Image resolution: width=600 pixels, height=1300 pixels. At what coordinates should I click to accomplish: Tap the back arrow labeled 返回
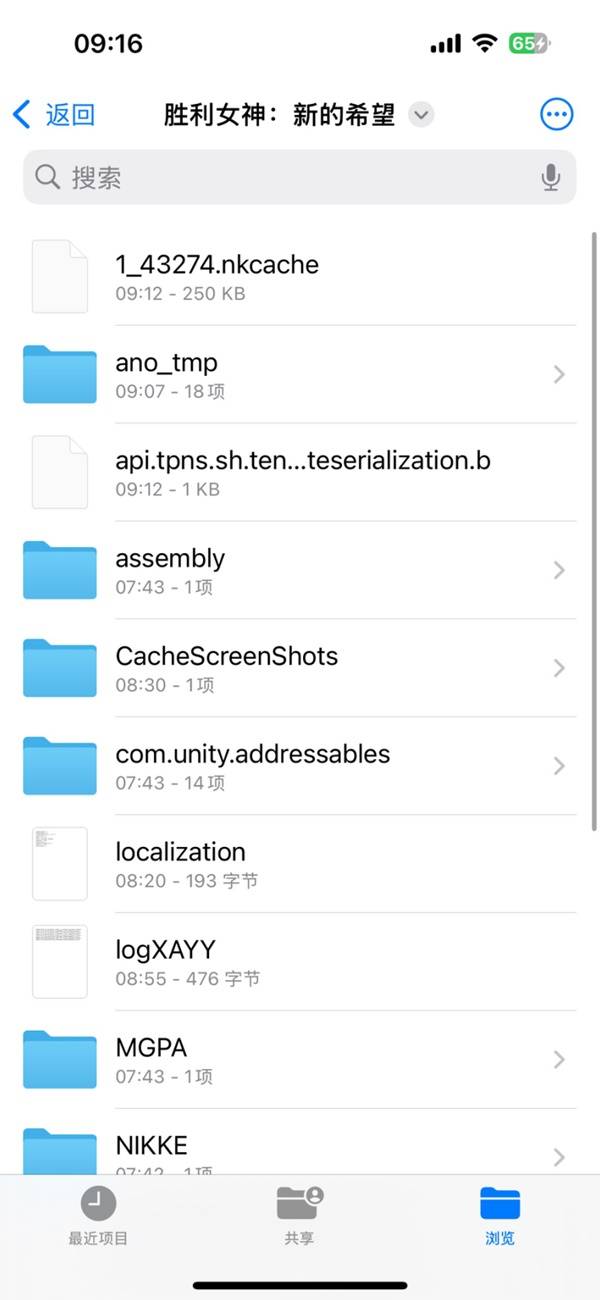pyautogui.click(x=54, y=114)
